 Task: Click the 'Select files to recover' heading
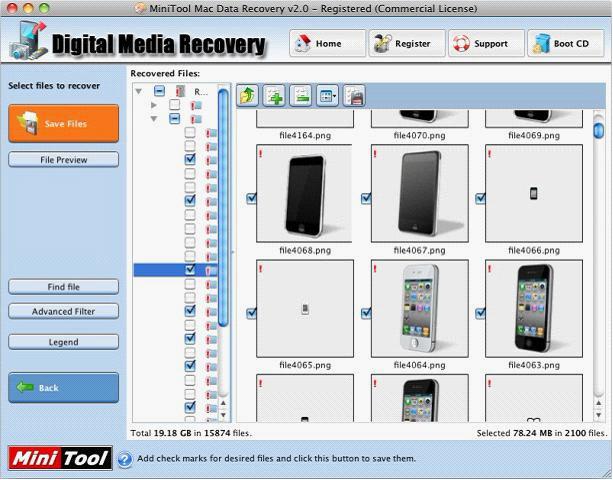tap(54, 86)
